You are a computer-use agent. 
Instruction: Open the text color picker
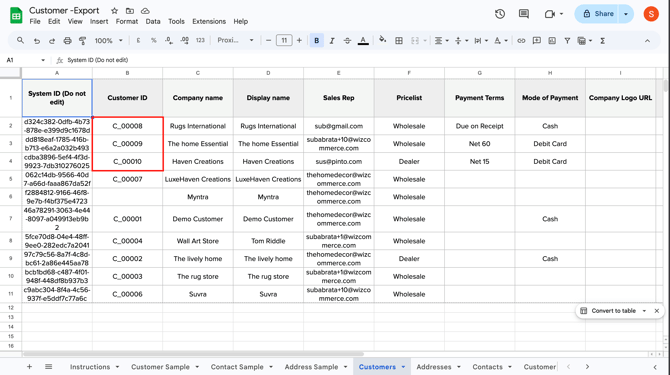click(x=363, y=41)
